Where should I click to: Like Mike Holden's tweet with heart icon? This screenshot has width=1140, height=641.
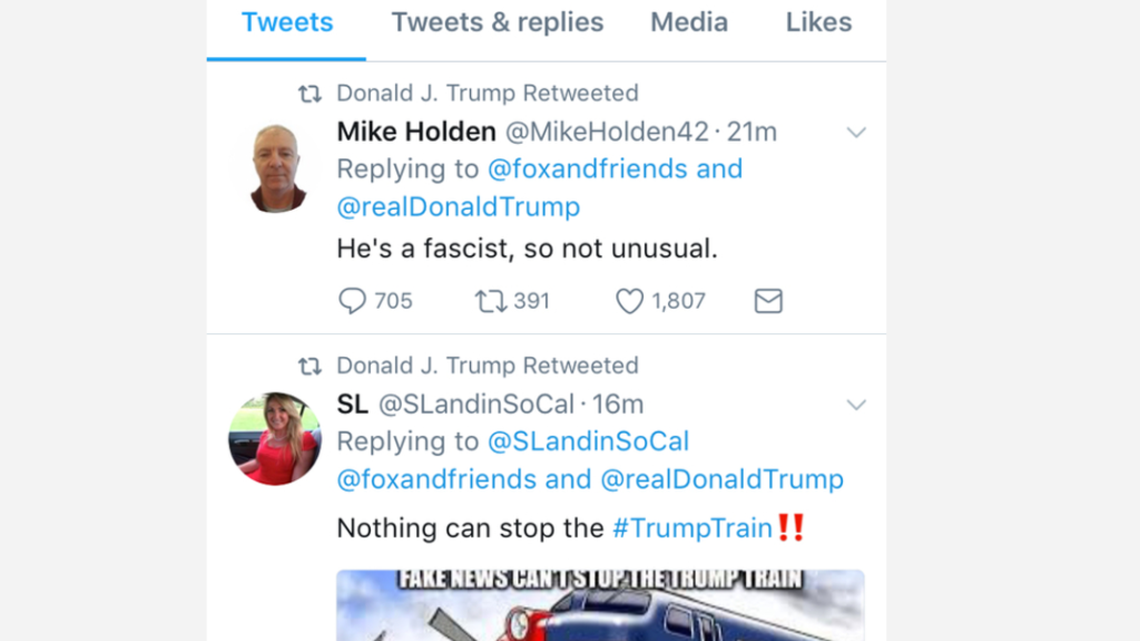(629, 301)
